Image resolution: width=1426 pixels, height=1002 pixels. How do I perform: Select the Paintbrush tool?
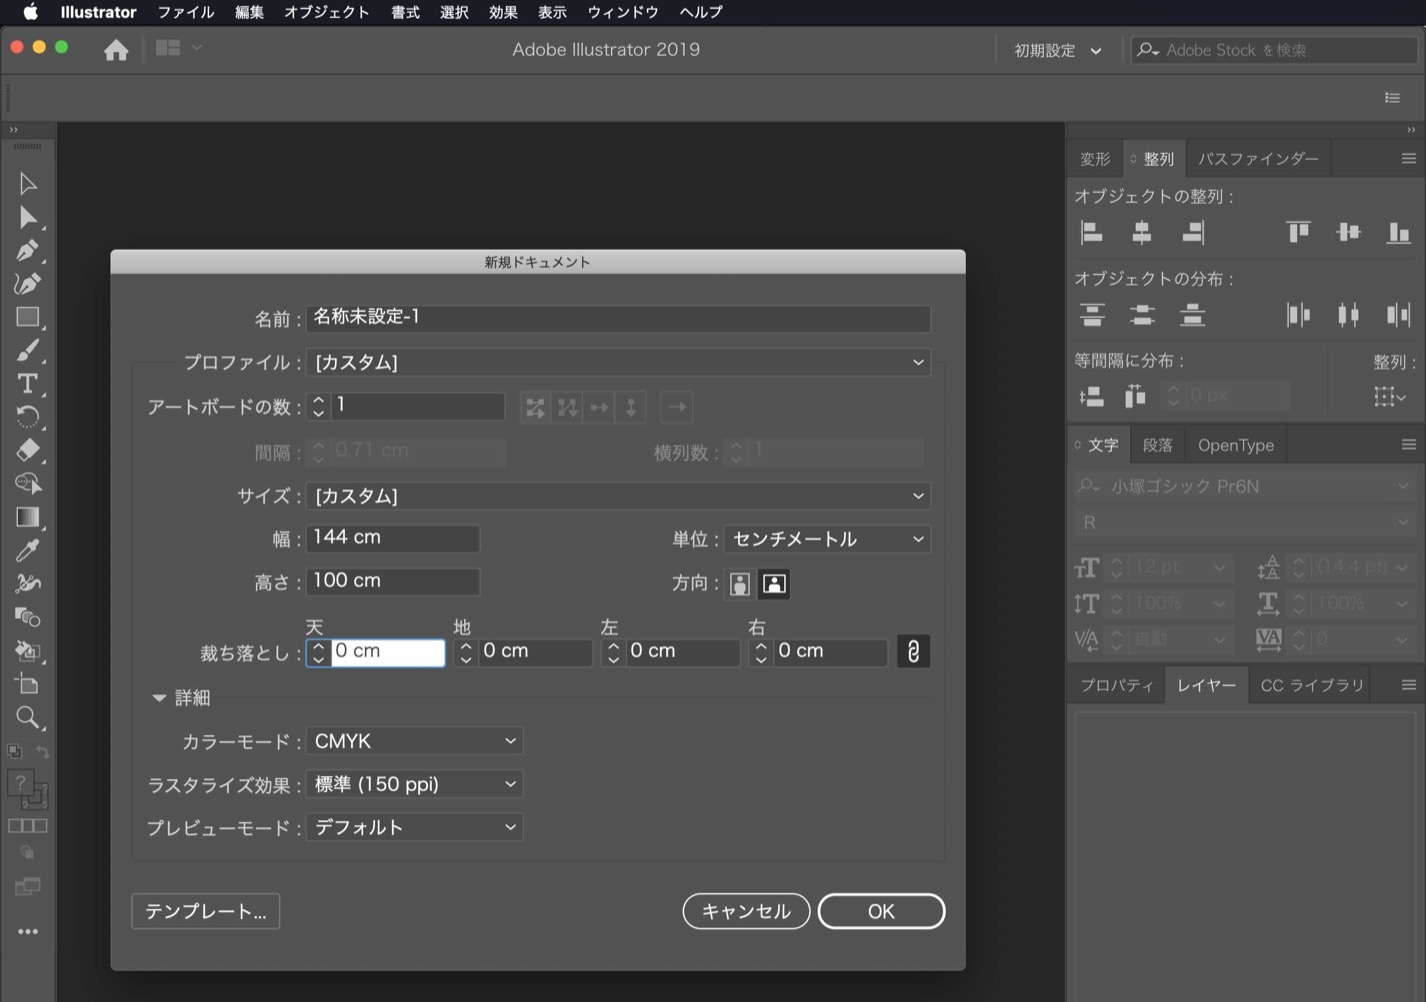[x=27, y=350]
